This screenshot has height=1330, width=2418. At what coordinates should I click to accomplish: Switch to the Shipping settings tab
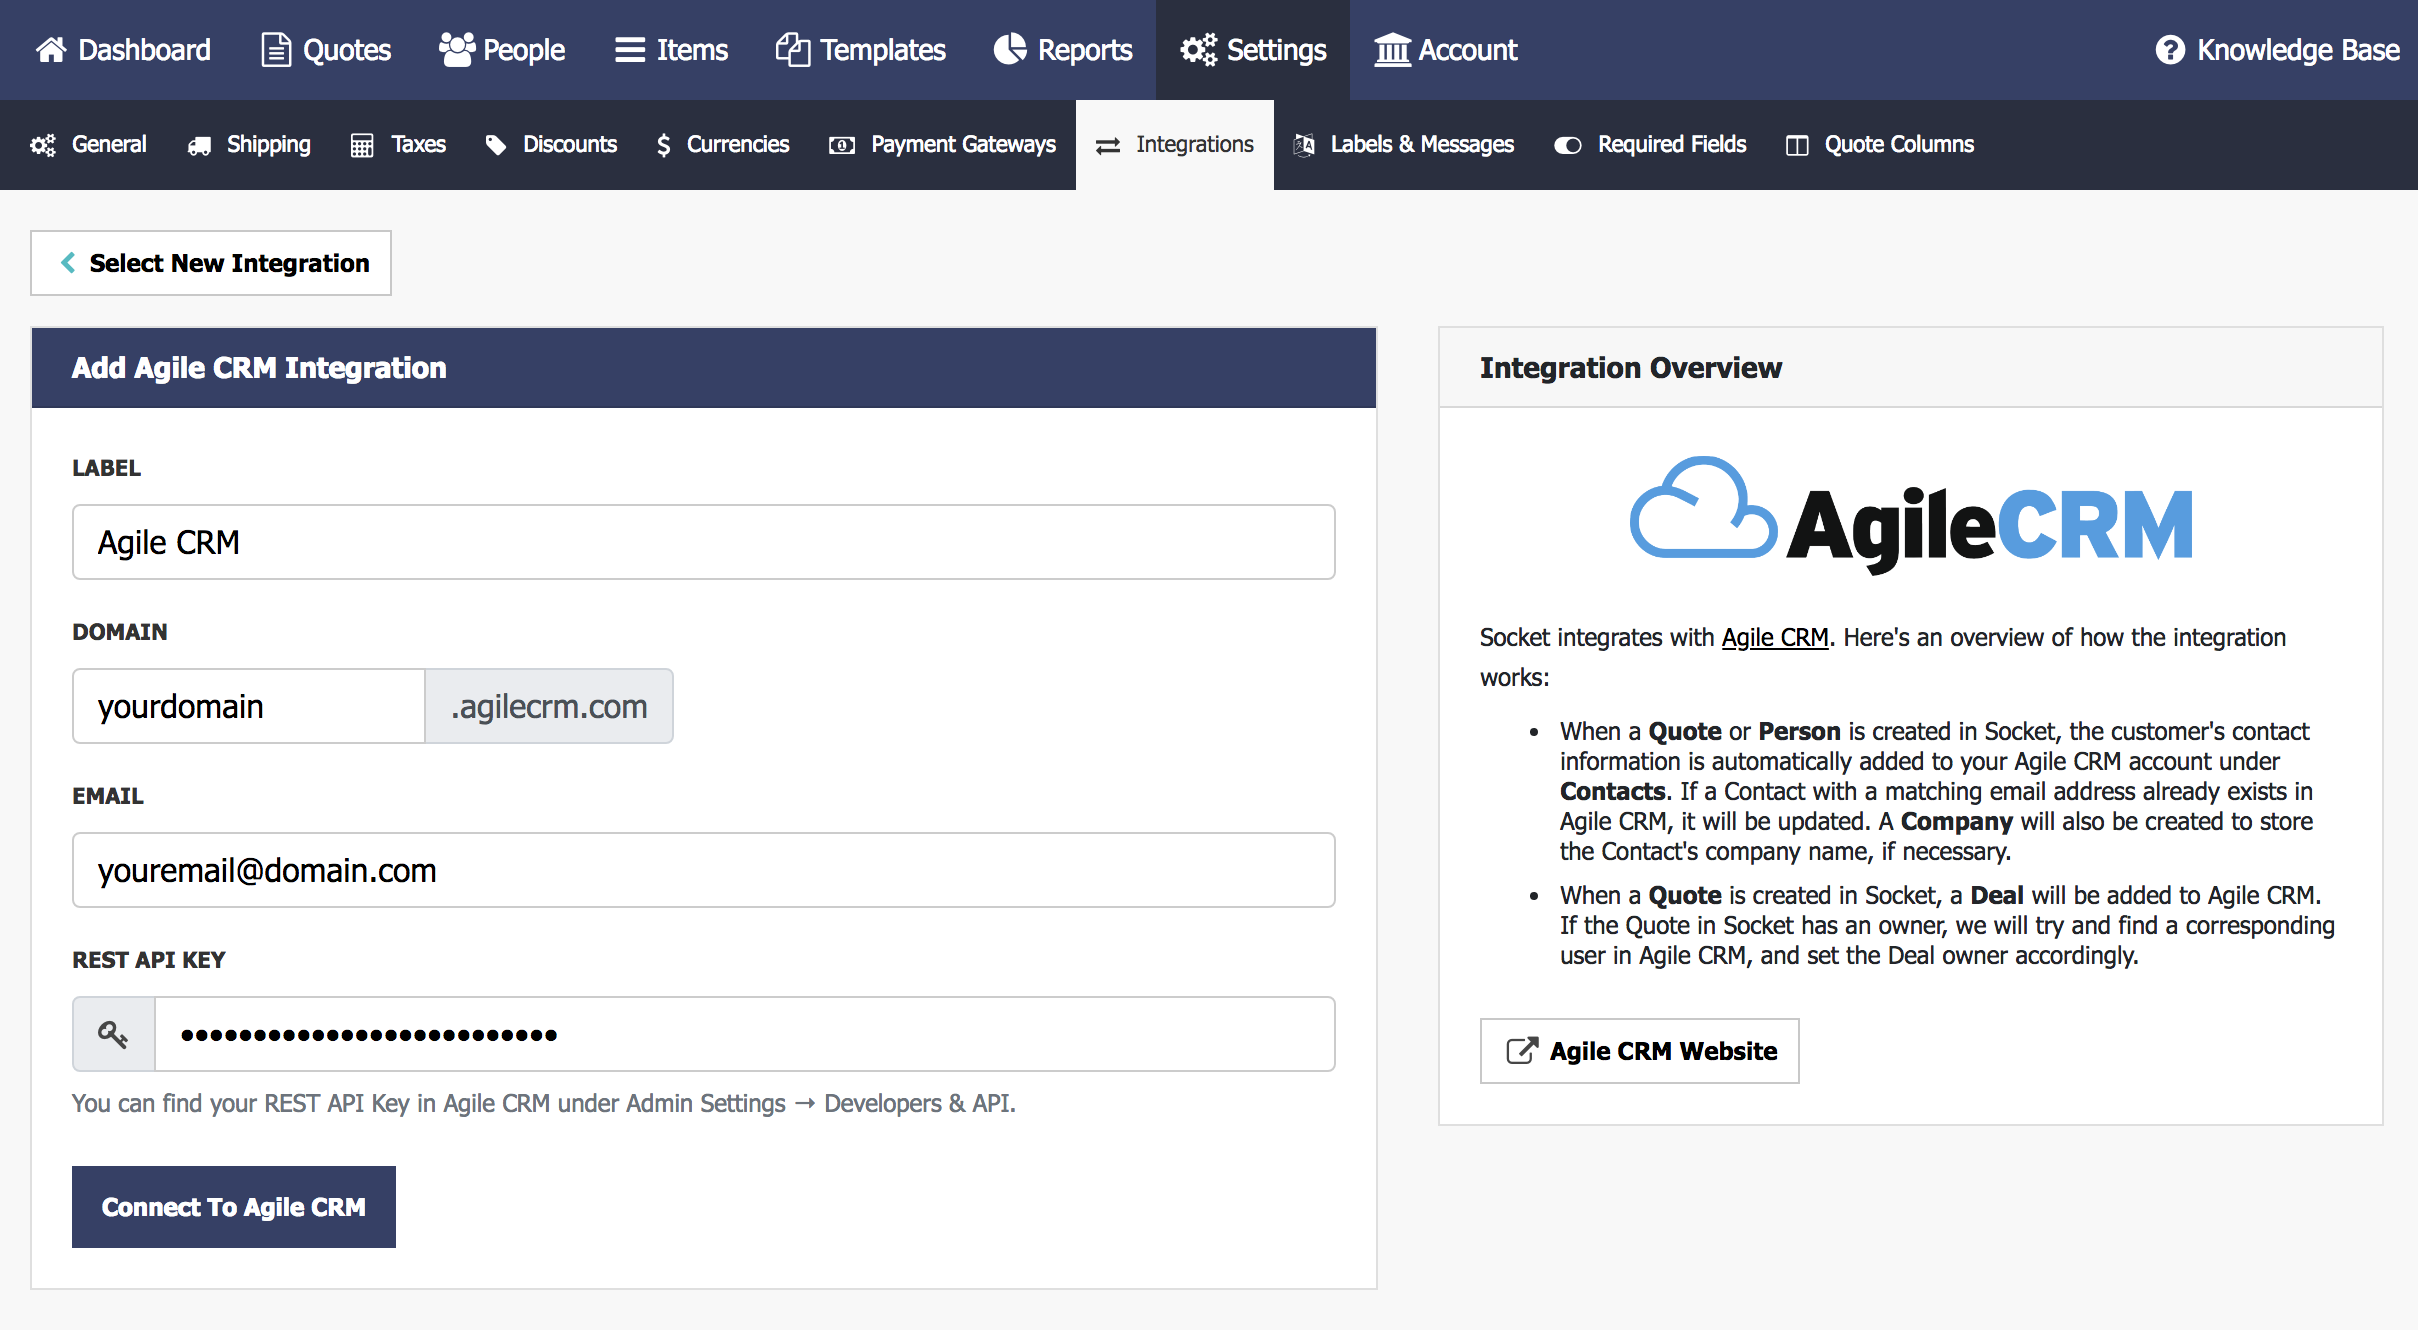click(249, 145)
